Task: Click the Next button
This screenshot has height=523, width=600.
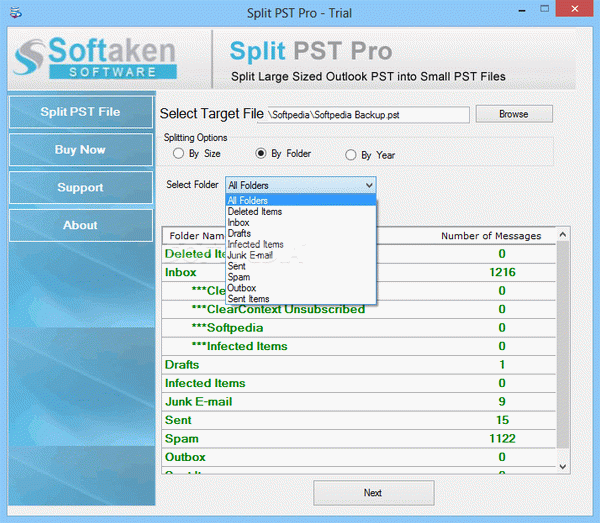Action: 373,493
